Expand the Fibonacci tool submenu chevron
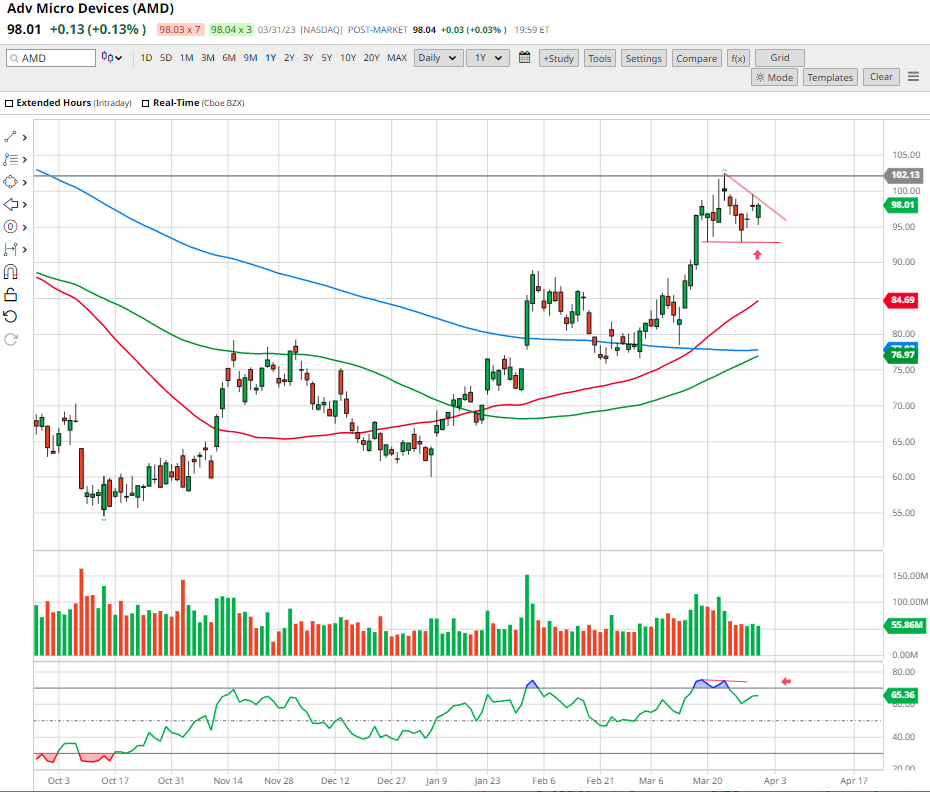The width and height of the screenshot is (930, 792). [x=24, y=227]
